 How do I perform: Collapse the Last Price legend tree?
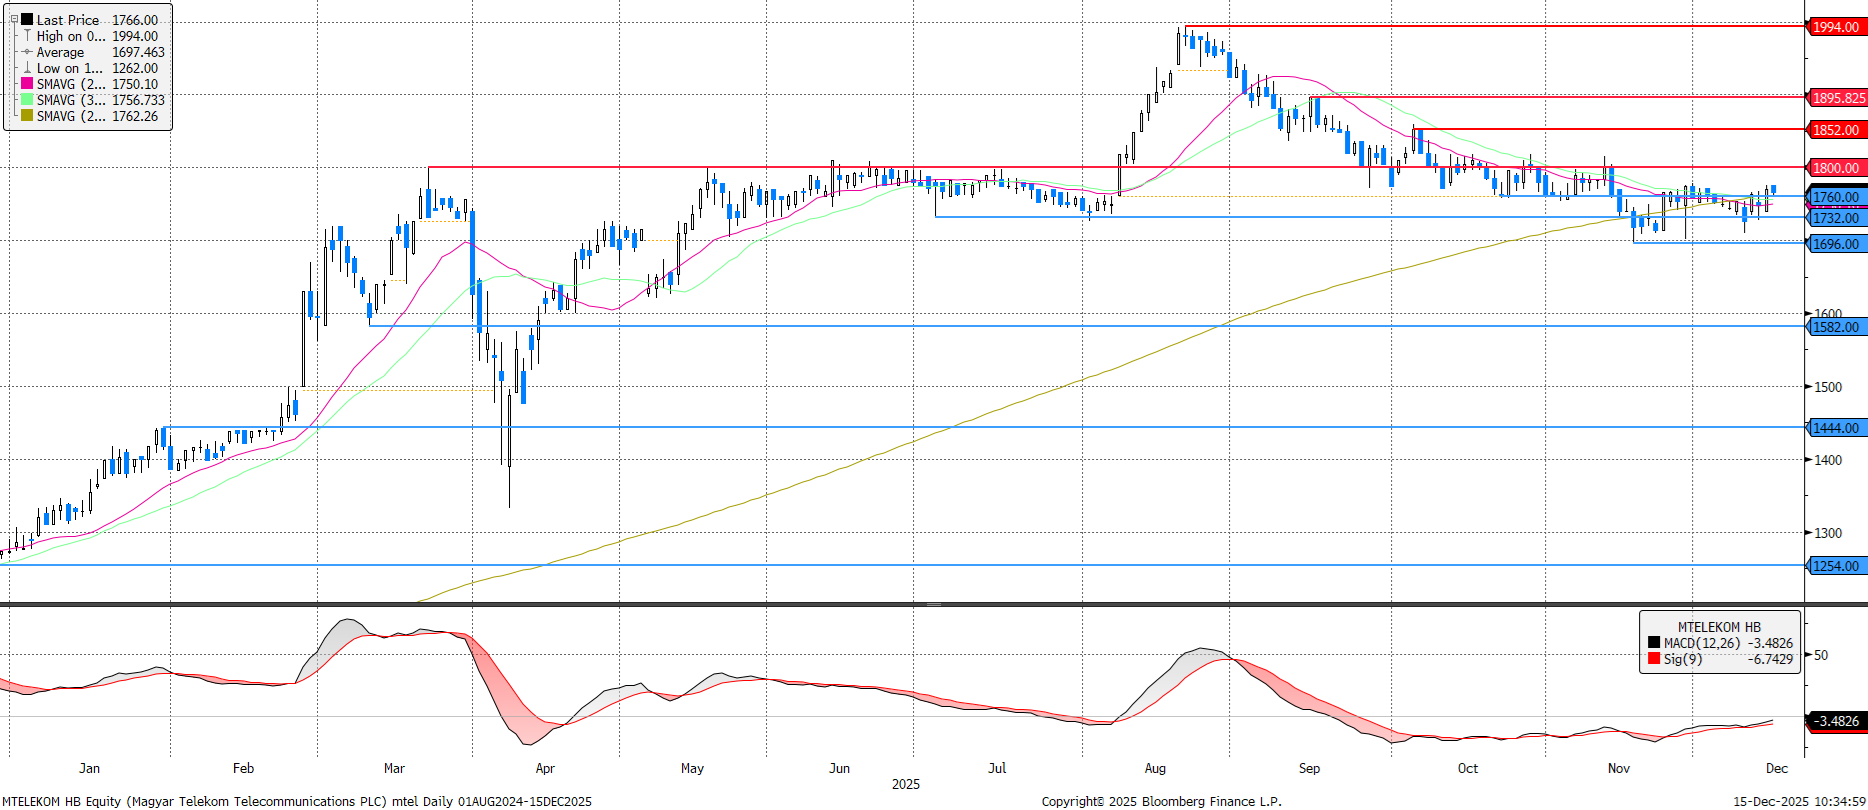coord(14,20)
